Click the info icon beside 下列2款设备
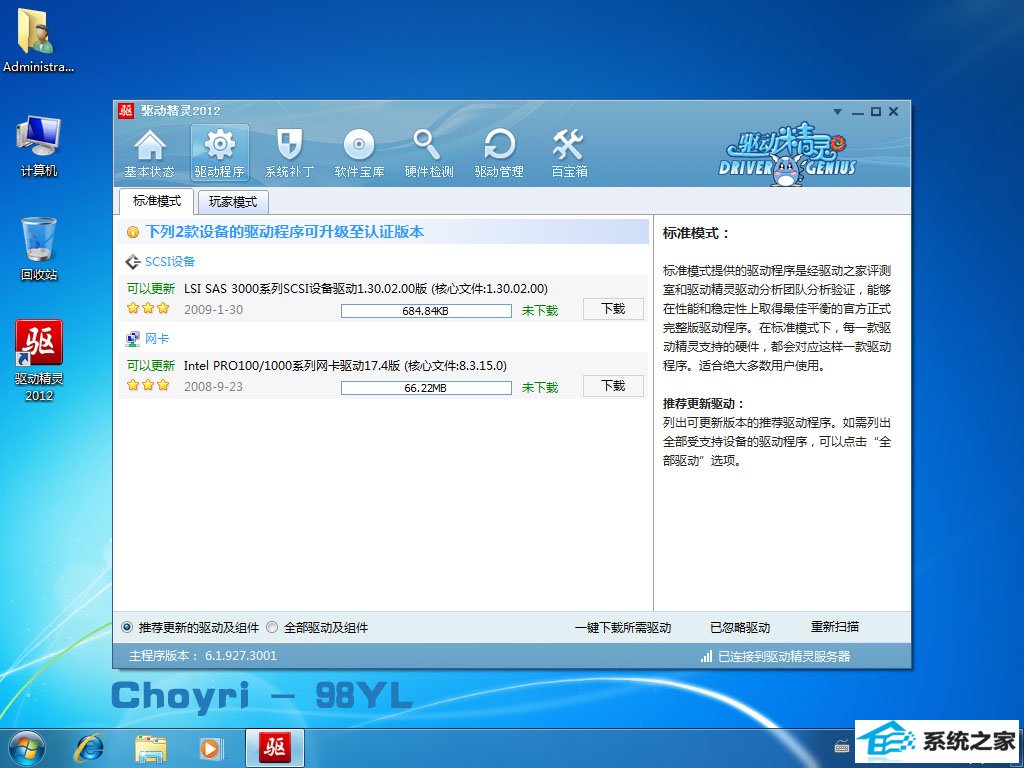Viewport: 1024px width, 768px height. 133,232
